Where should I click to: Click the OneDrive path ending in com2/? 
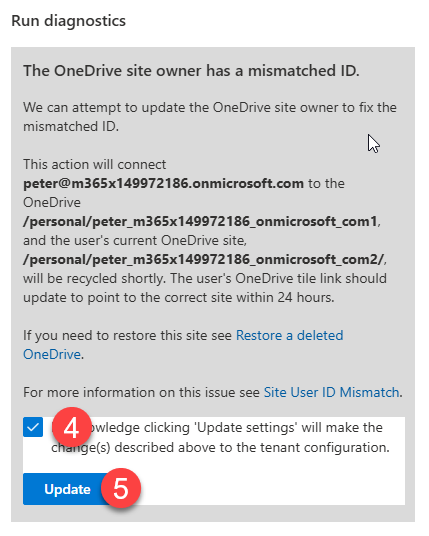click(x=204, y=259)
